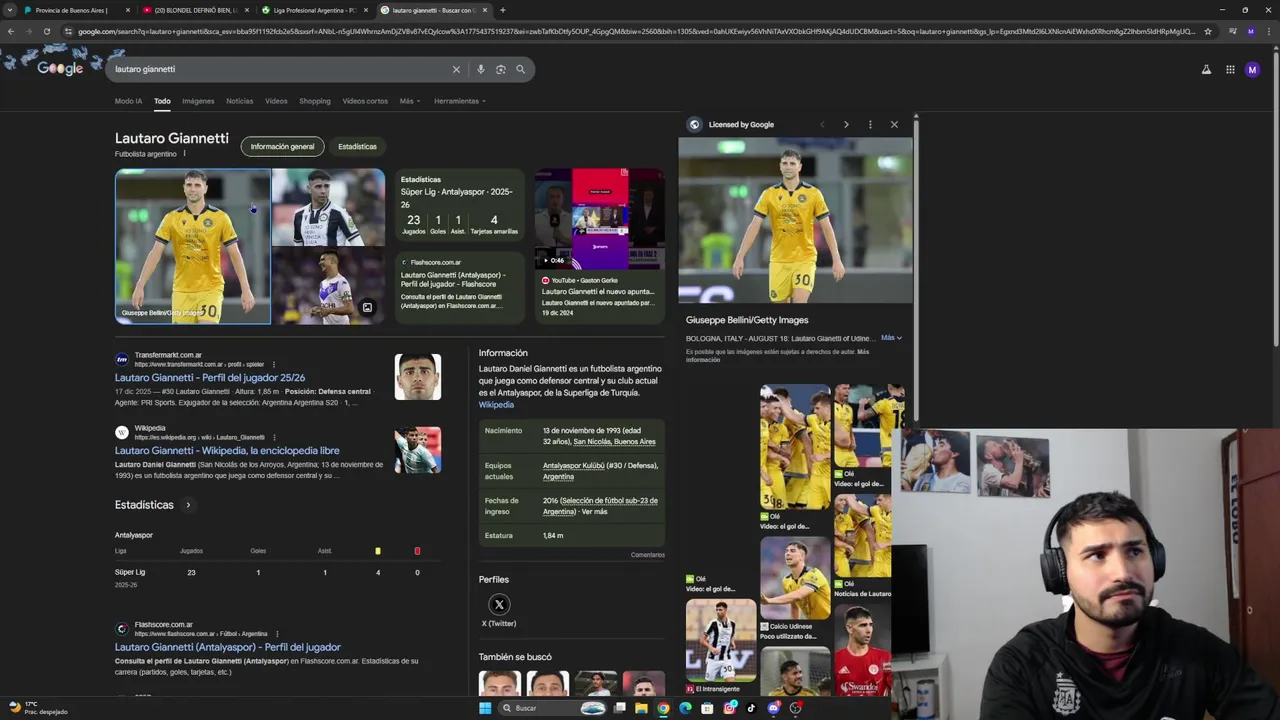Image resolution: width=1280 pixels, height=720 pixels.
Task: Click the Antalyaspor Kulübü team link
Action: click(576, 465)
